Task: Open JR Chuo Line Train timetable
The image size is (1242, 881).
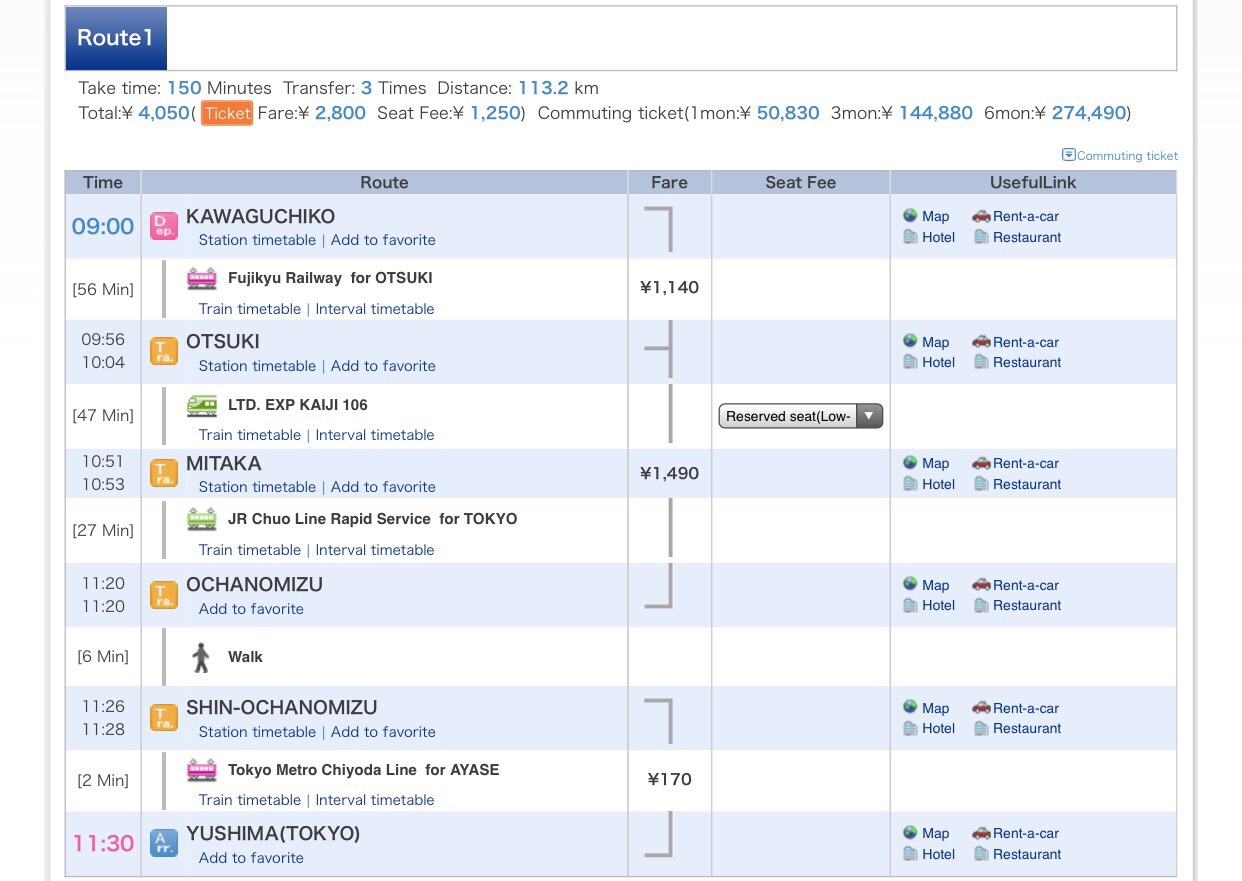Action: (x=250, y=550)
